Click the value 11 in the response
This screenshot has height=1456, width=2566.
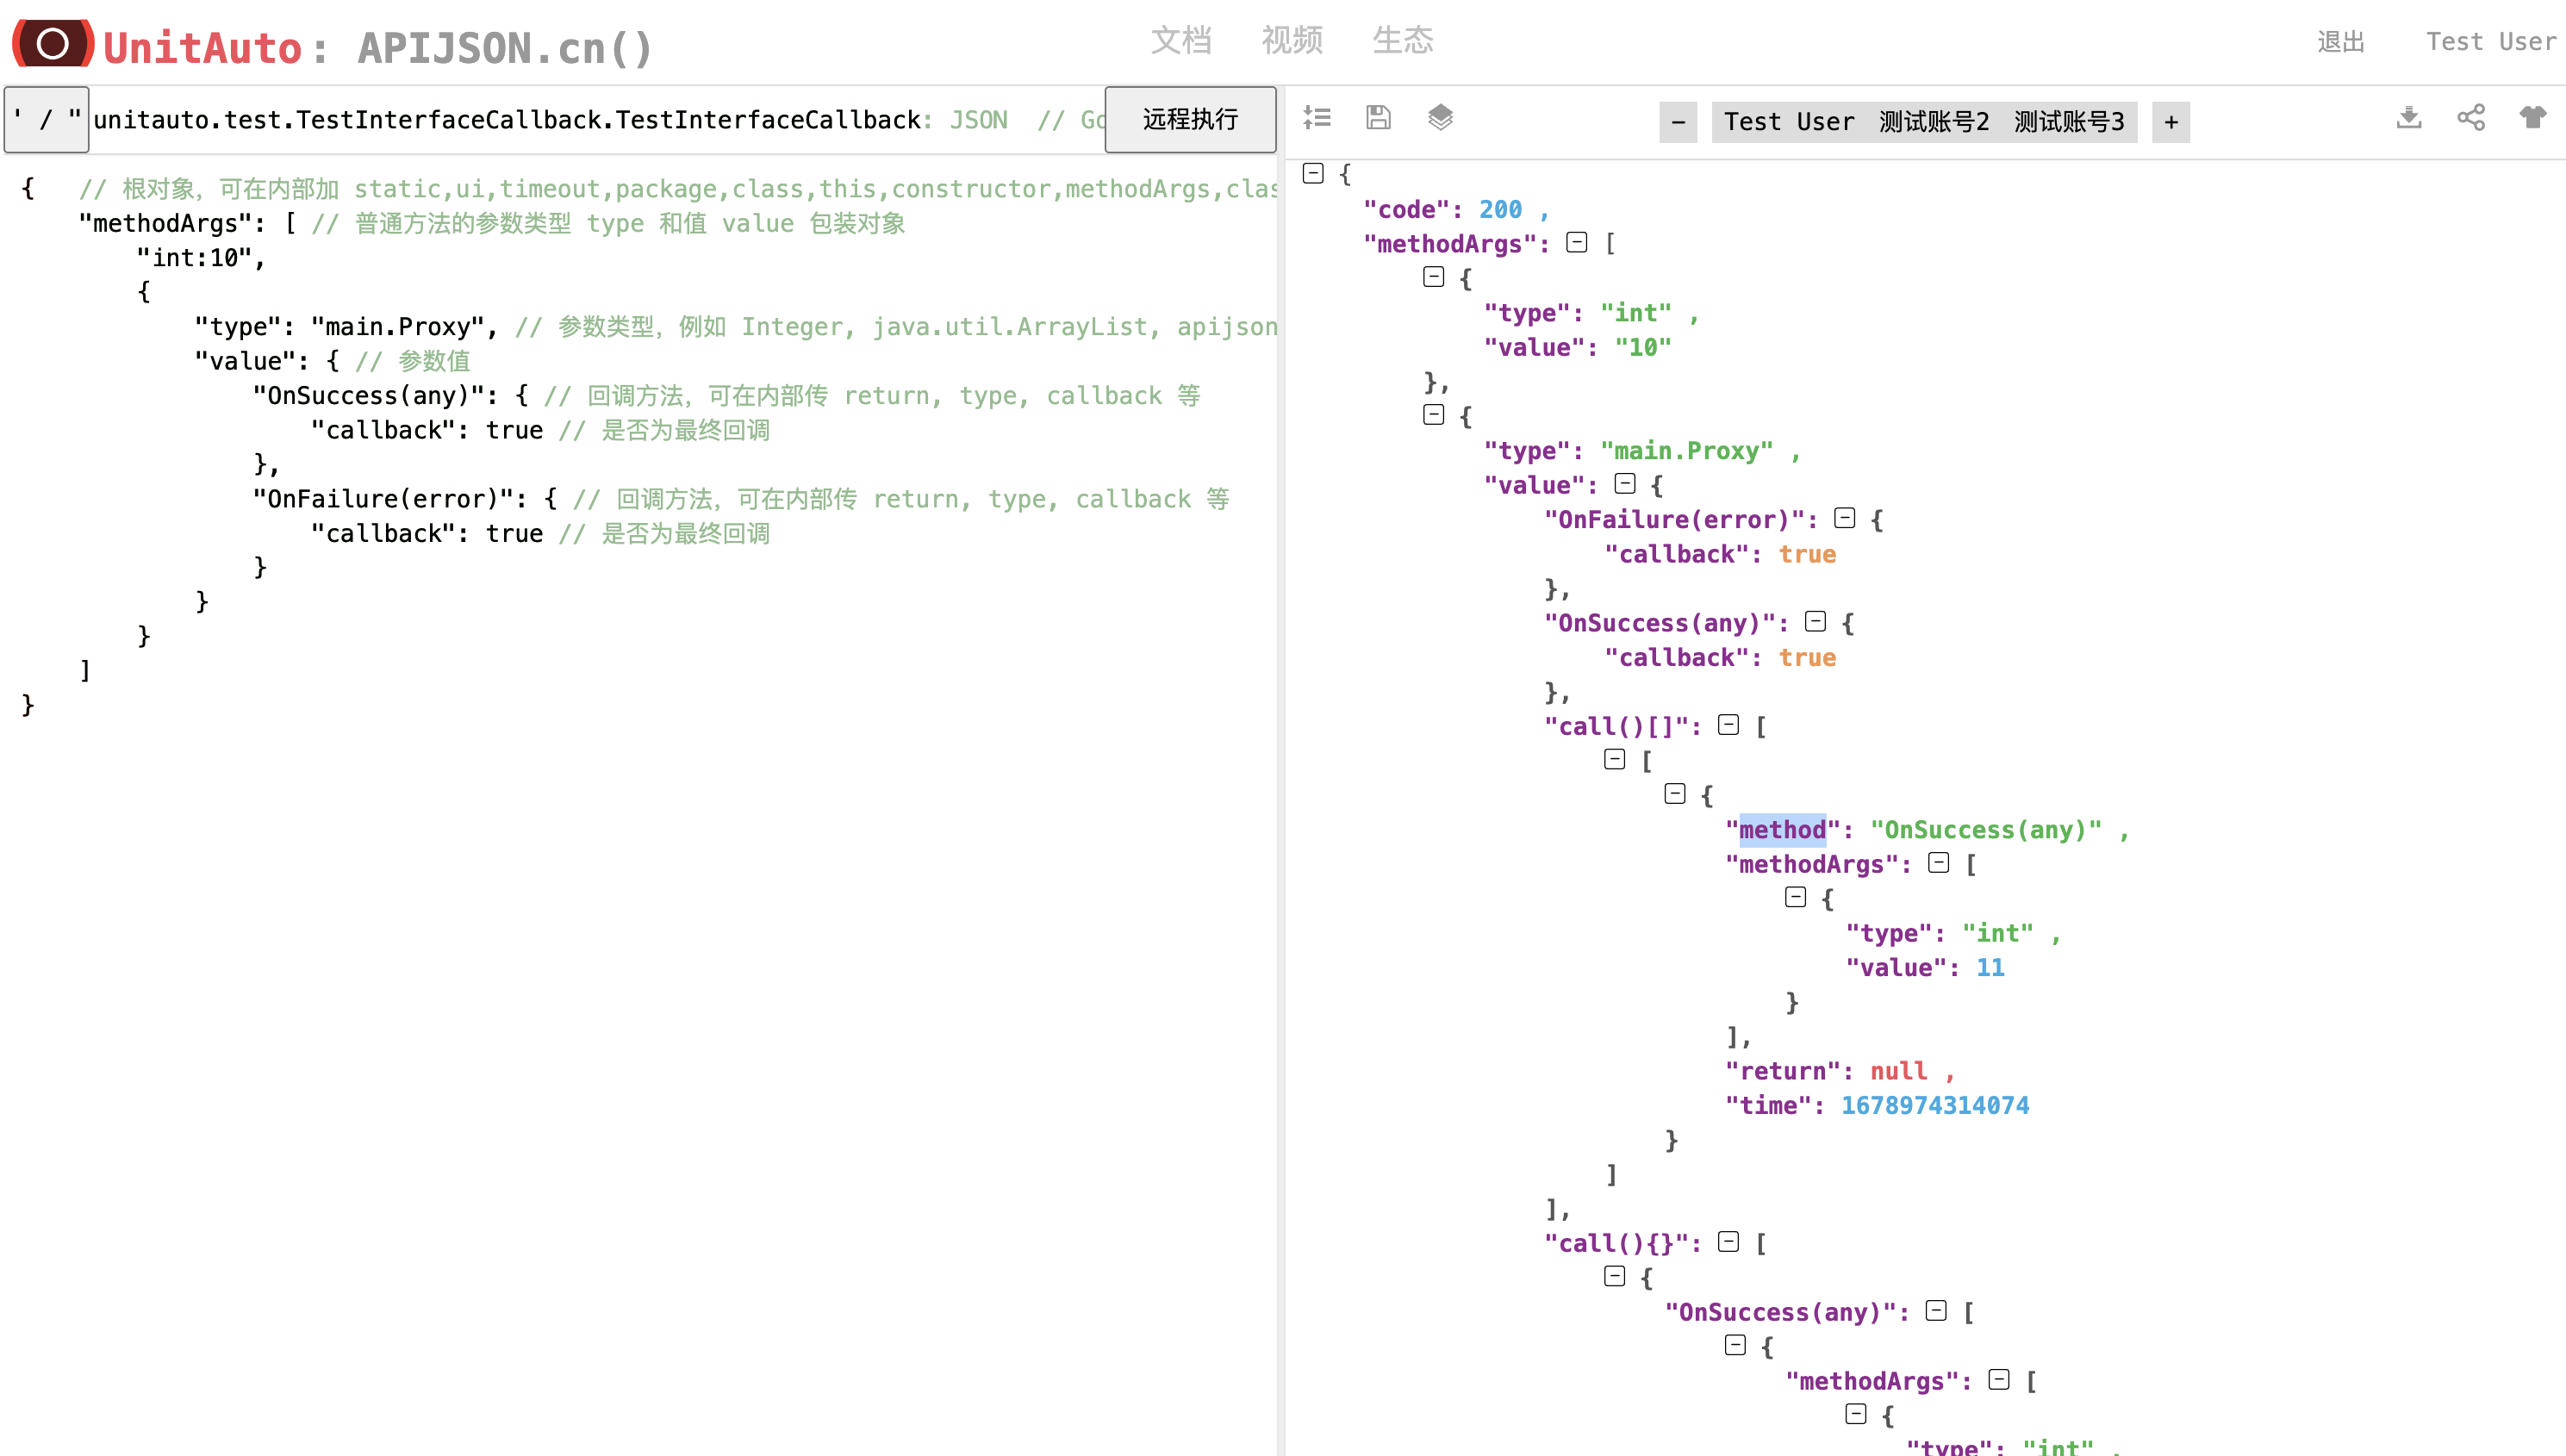click(x=1990, y=967)
